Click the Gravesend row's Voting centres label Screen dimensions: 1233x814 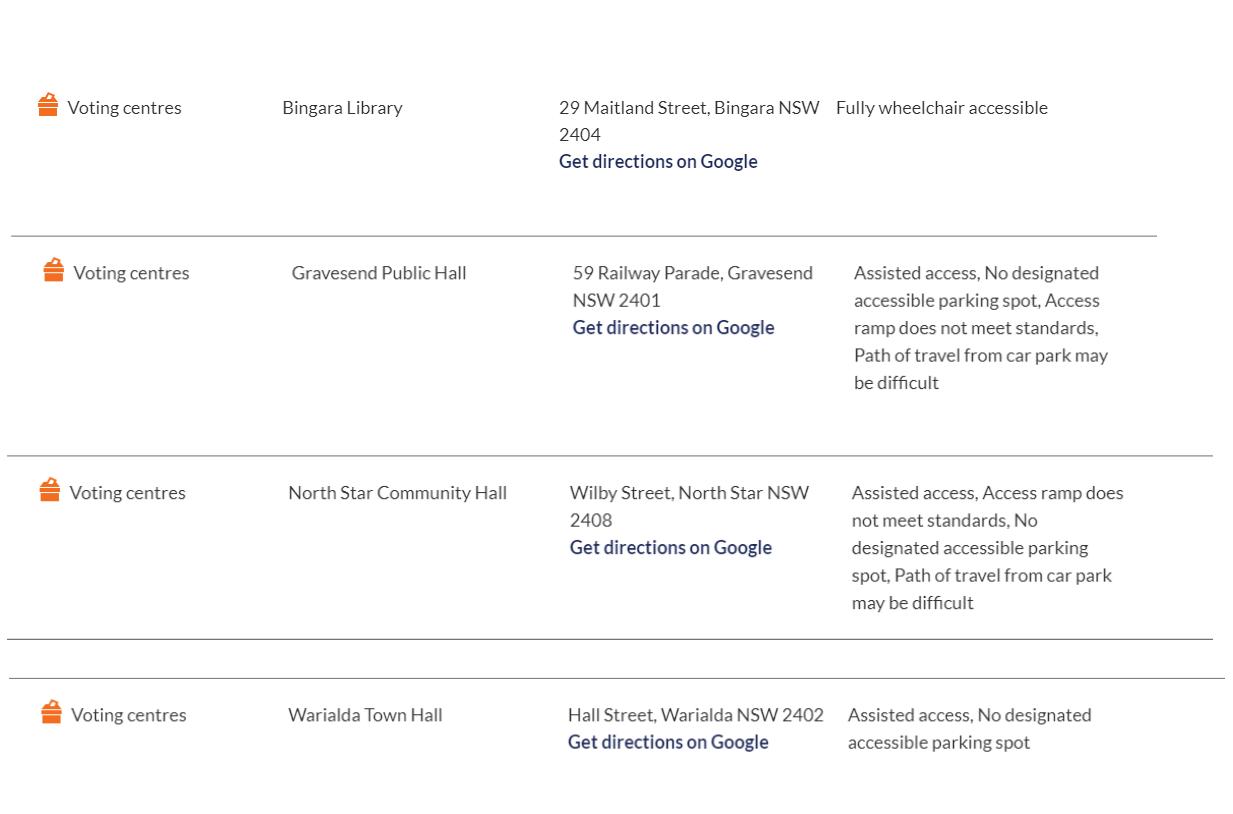click(x=131, y=272)
